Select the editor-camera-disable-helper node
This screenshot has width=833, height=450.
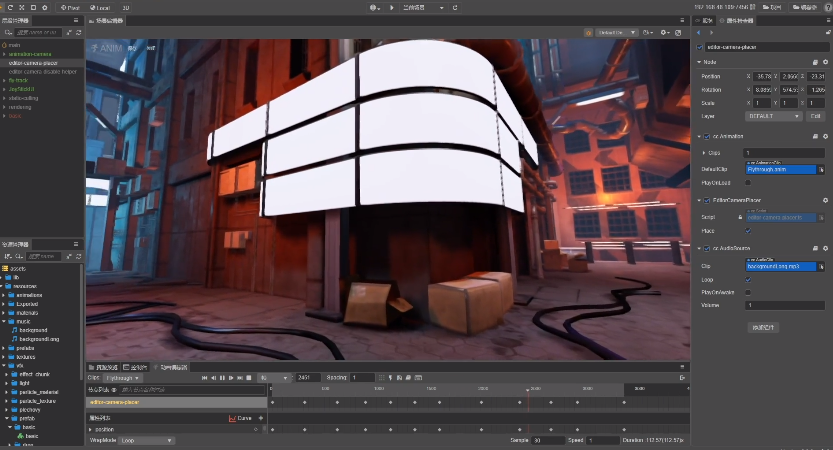click(x=41, y=71)
